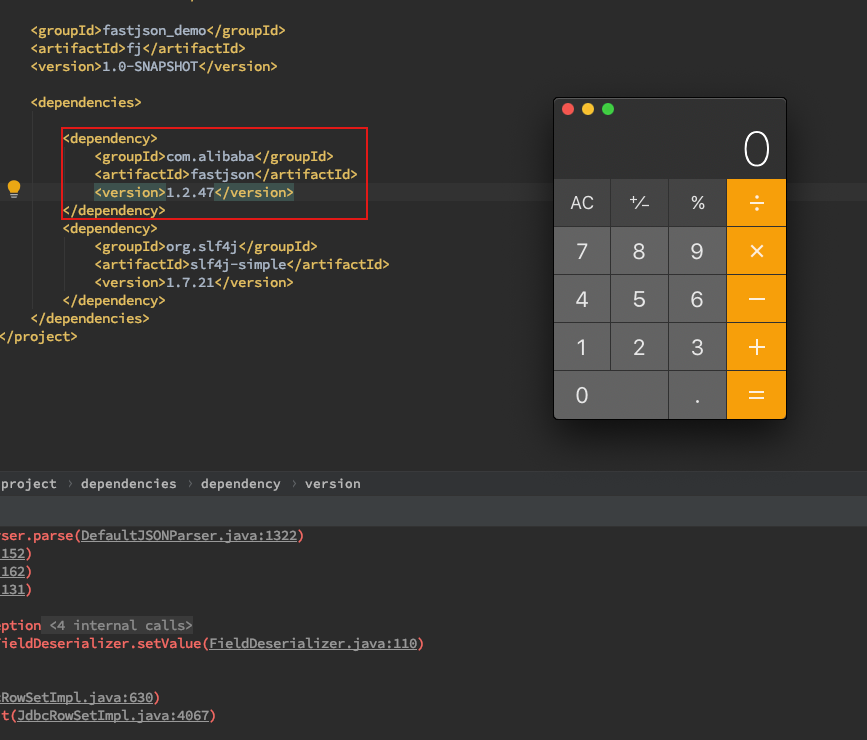Click the slf4j version 1.7.21 text
867x740 pixels.
pyautogui.click(x=190, y=283)
